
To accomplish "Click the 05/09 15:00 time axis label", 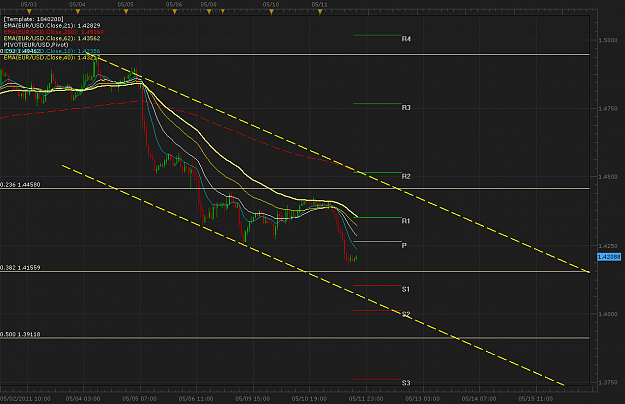I will (252, 398).
